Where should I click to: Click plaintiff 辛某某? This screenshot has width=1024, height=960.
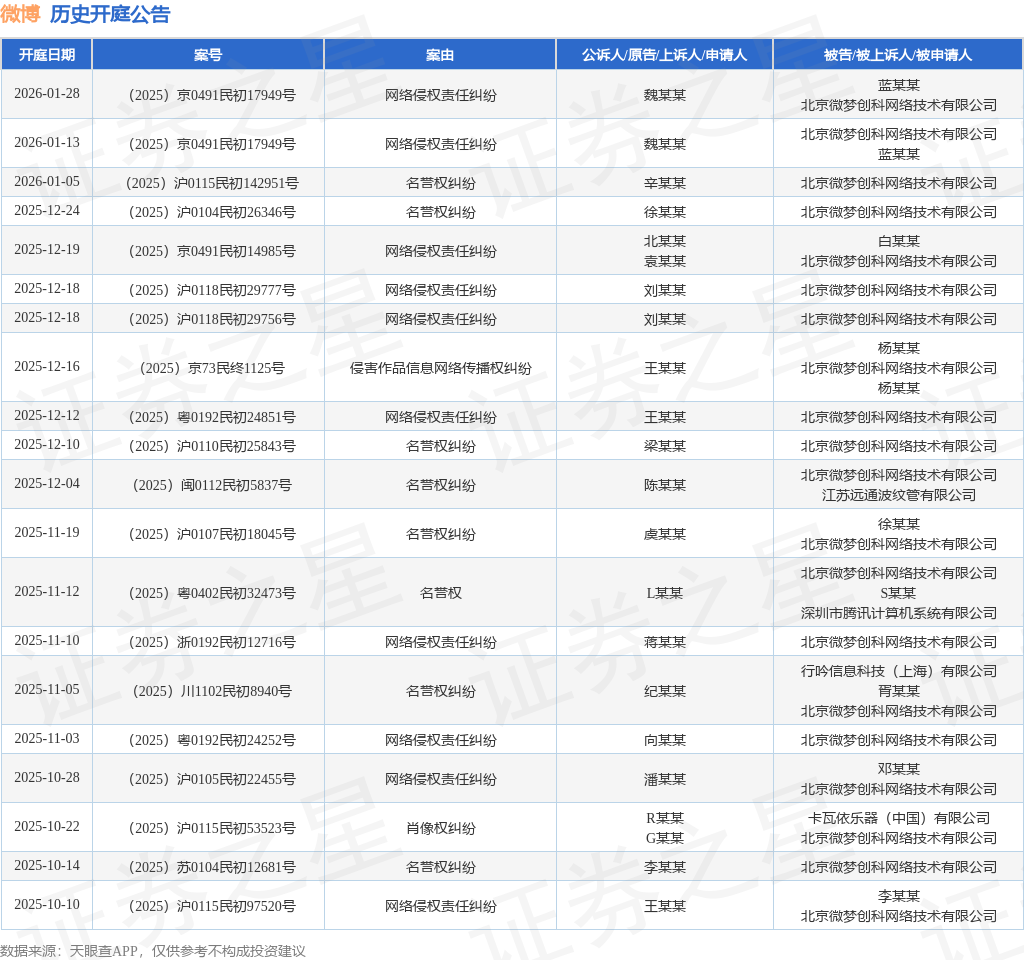point(665,183)
